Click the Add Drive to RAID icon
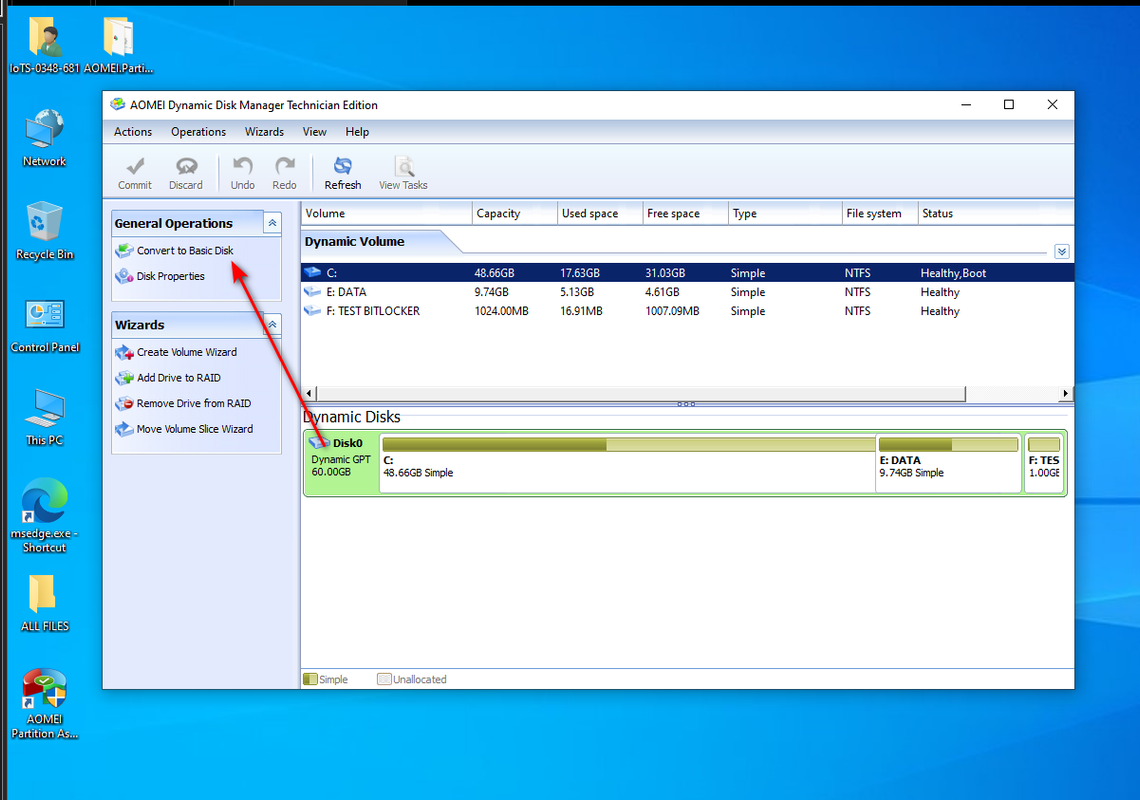This screenshot has height=800, width=1140. click(124, 378)
